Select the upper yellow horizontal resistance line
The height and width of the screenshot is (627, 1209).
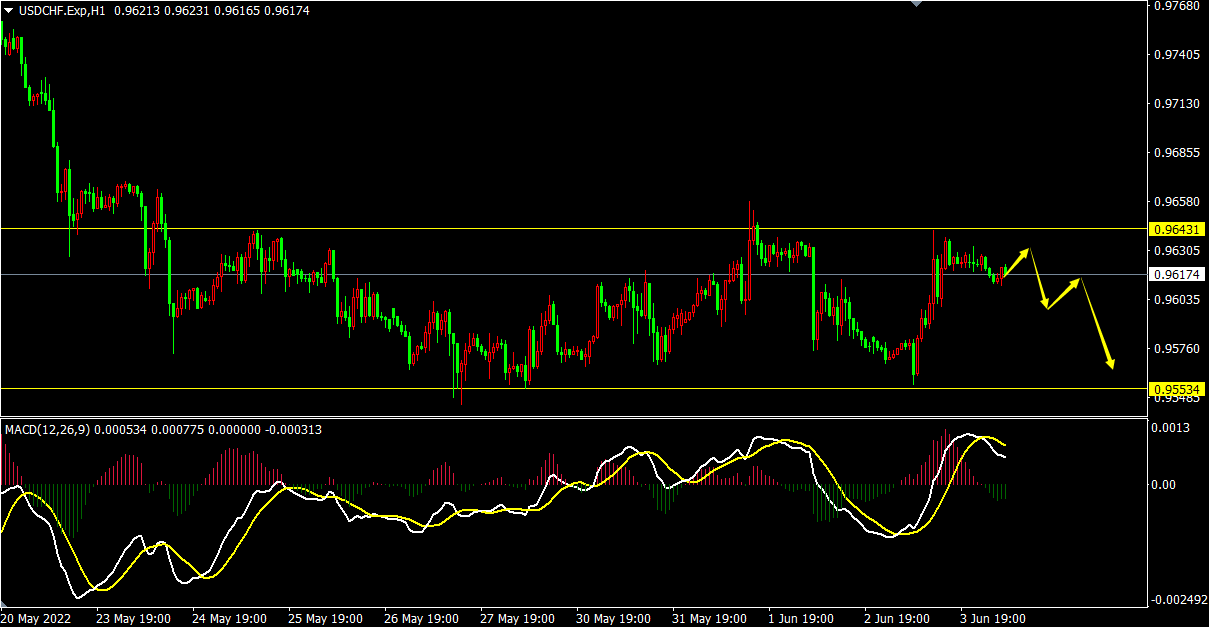(x=500, y=229)
